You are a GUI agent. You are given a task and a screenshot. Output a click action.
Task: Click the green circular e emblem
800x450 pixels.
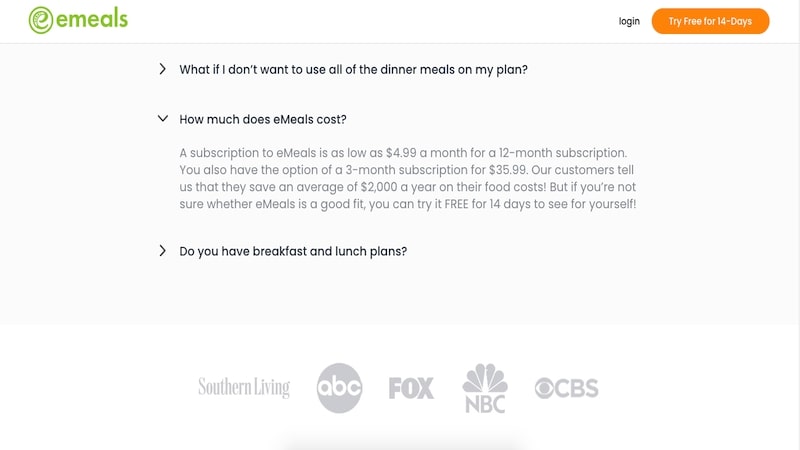41,20
